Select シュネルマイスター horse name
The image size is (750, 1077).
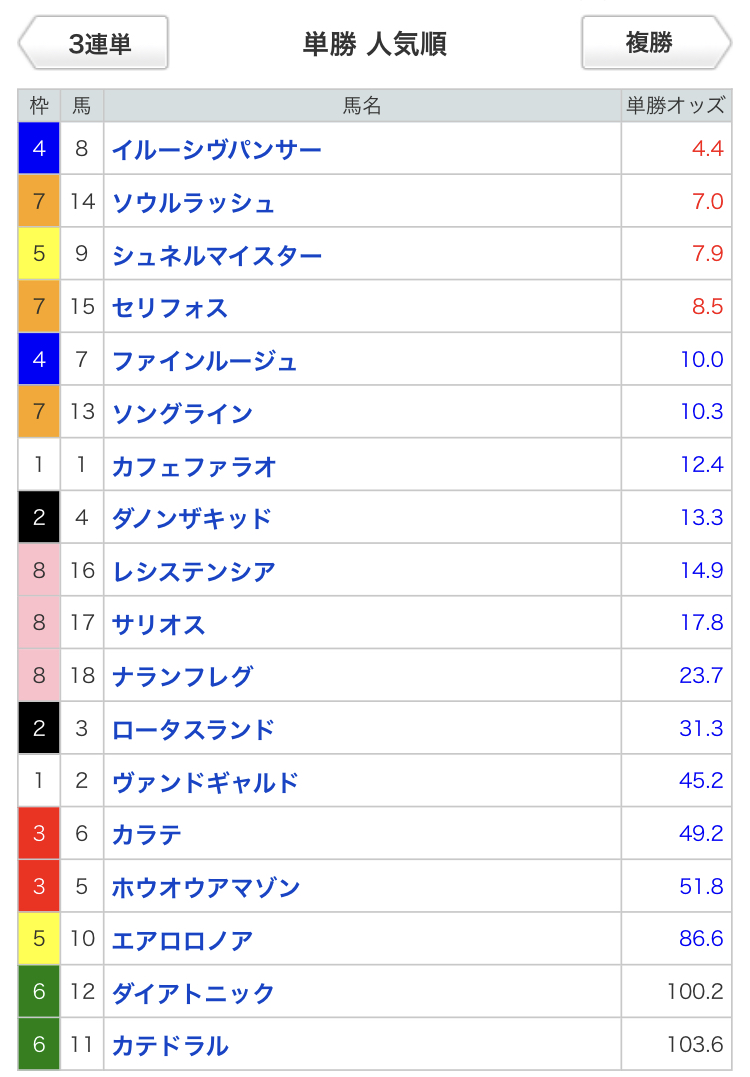click(217, 256)
